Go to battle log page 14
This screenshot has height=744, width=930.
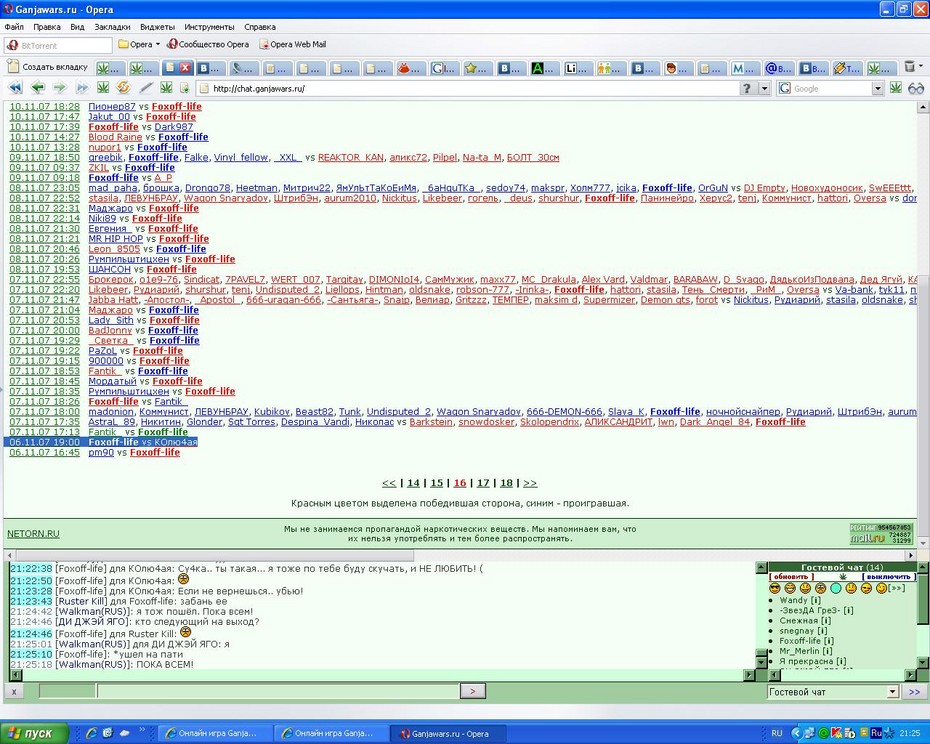coord(413,483)
